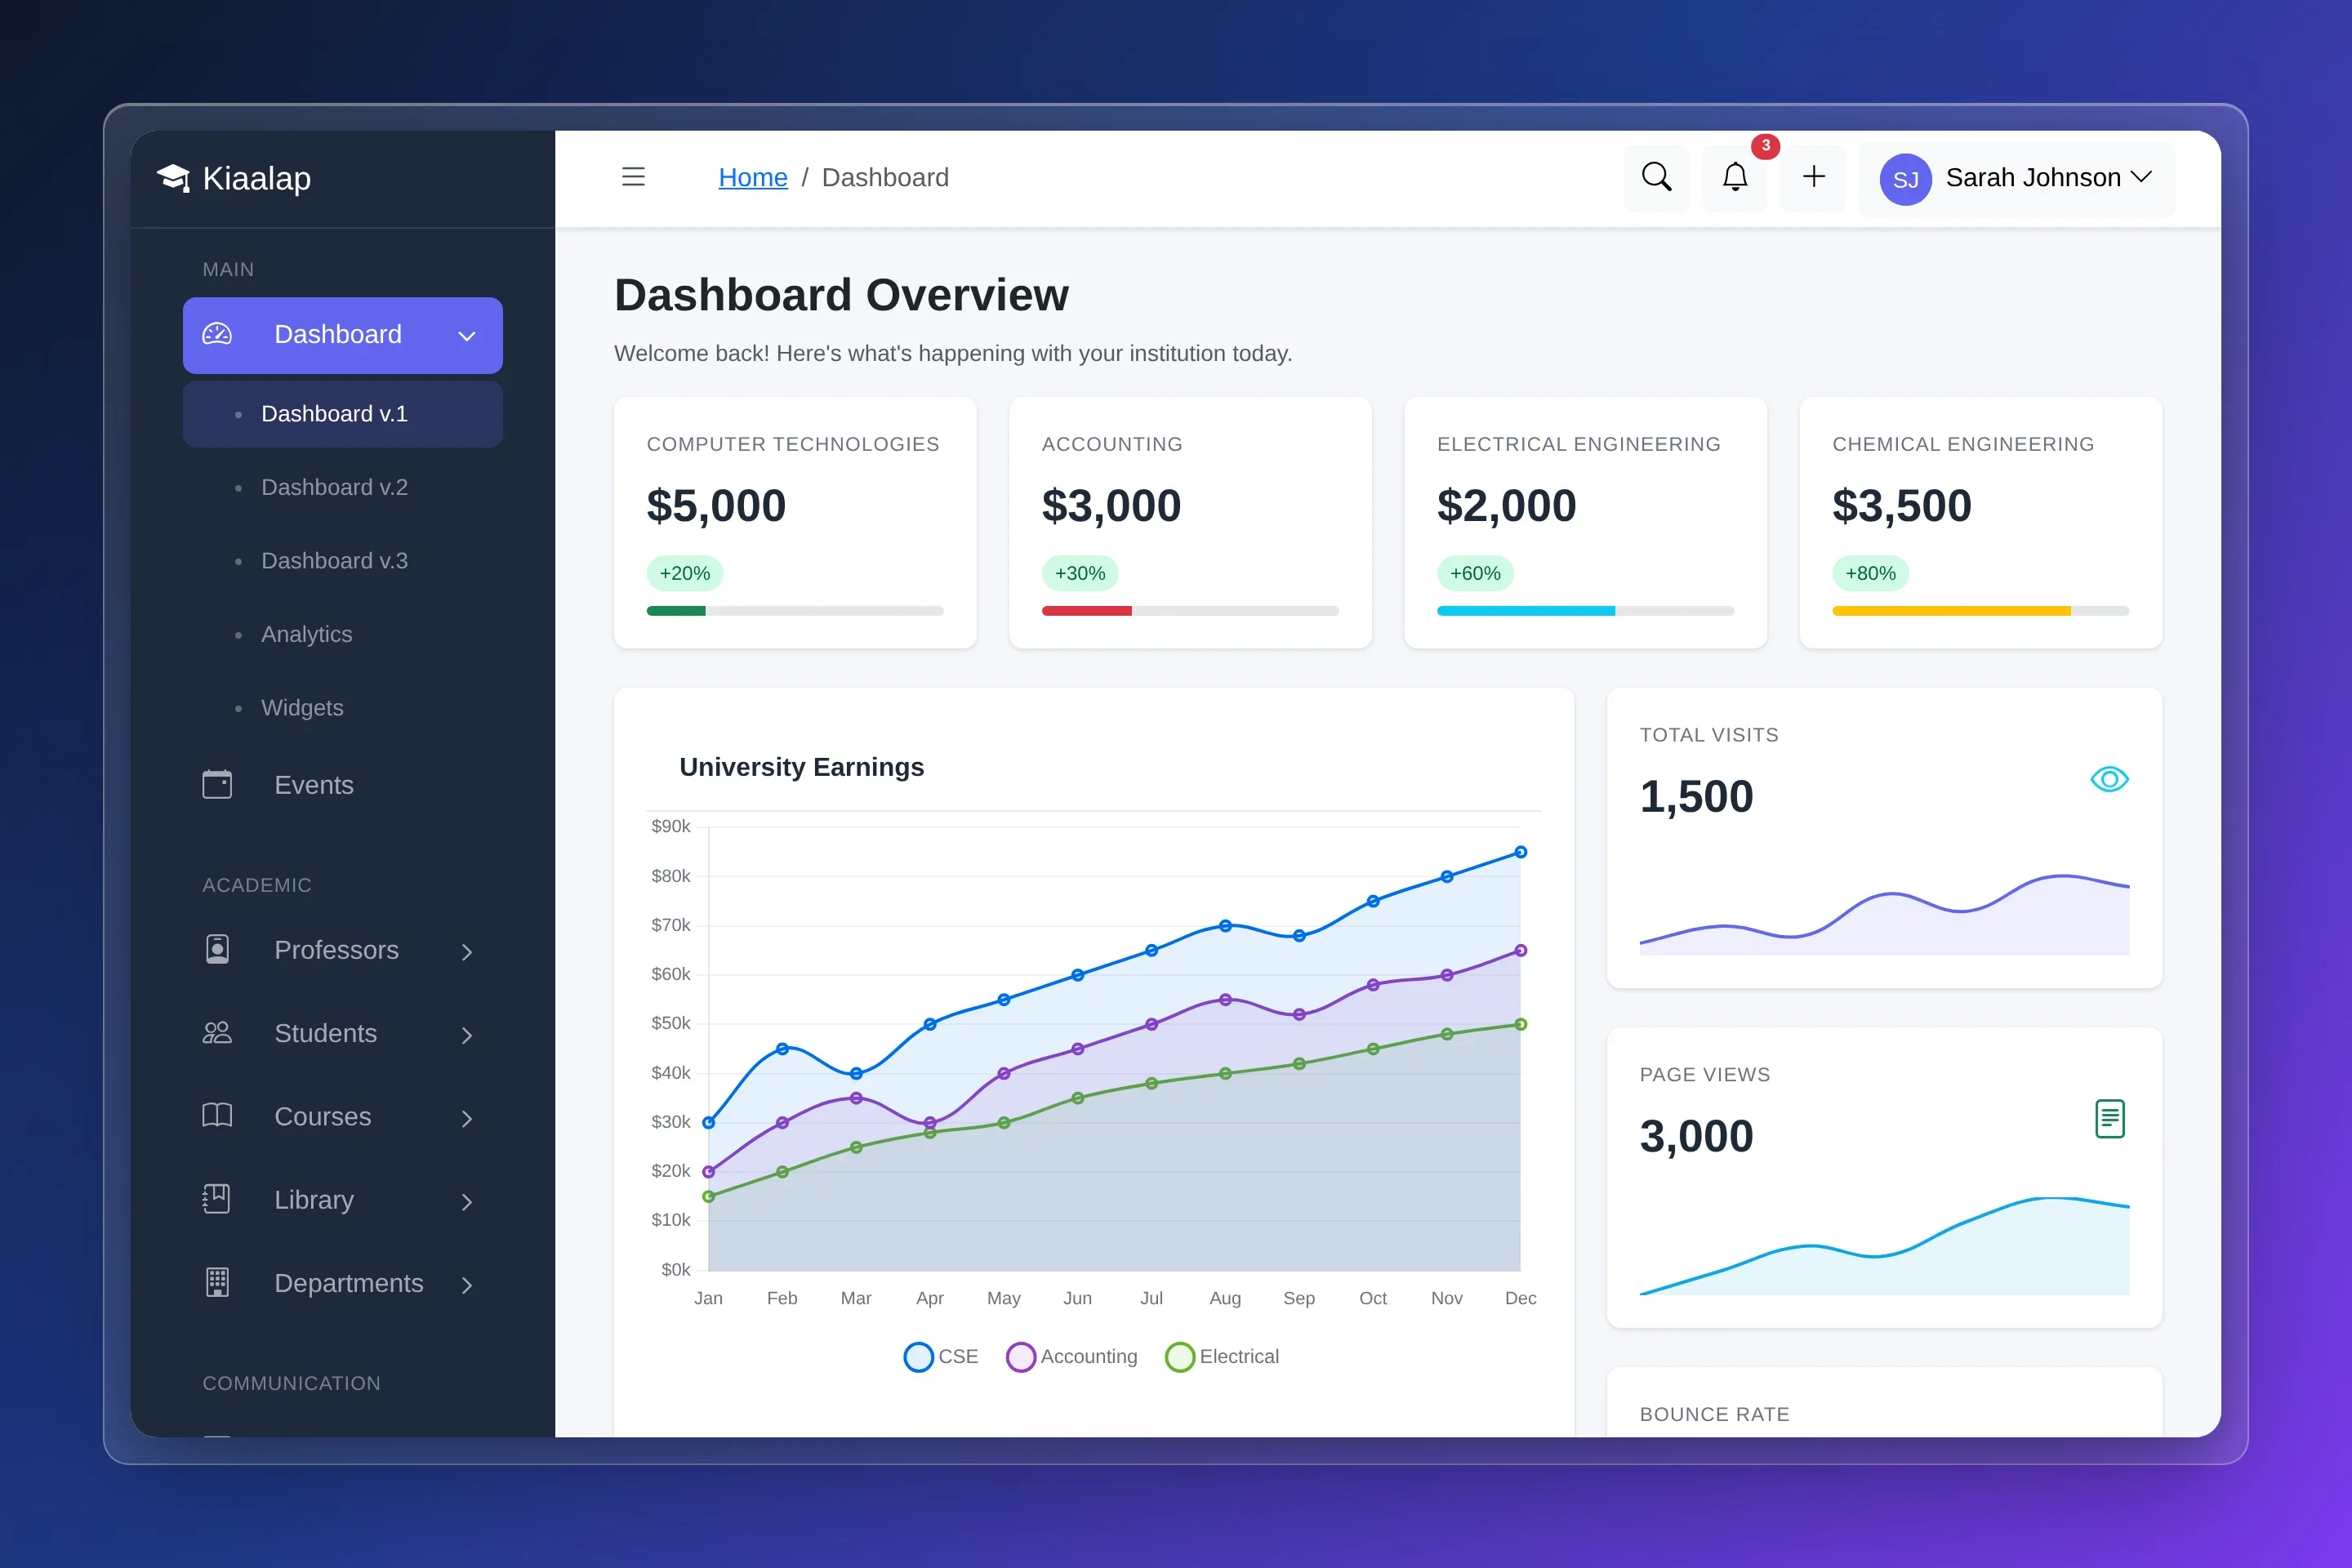Expand the Professors submenu arrow
Image resolution: width=2352 pixels, height=1568 pixels.
pos(466,951)
